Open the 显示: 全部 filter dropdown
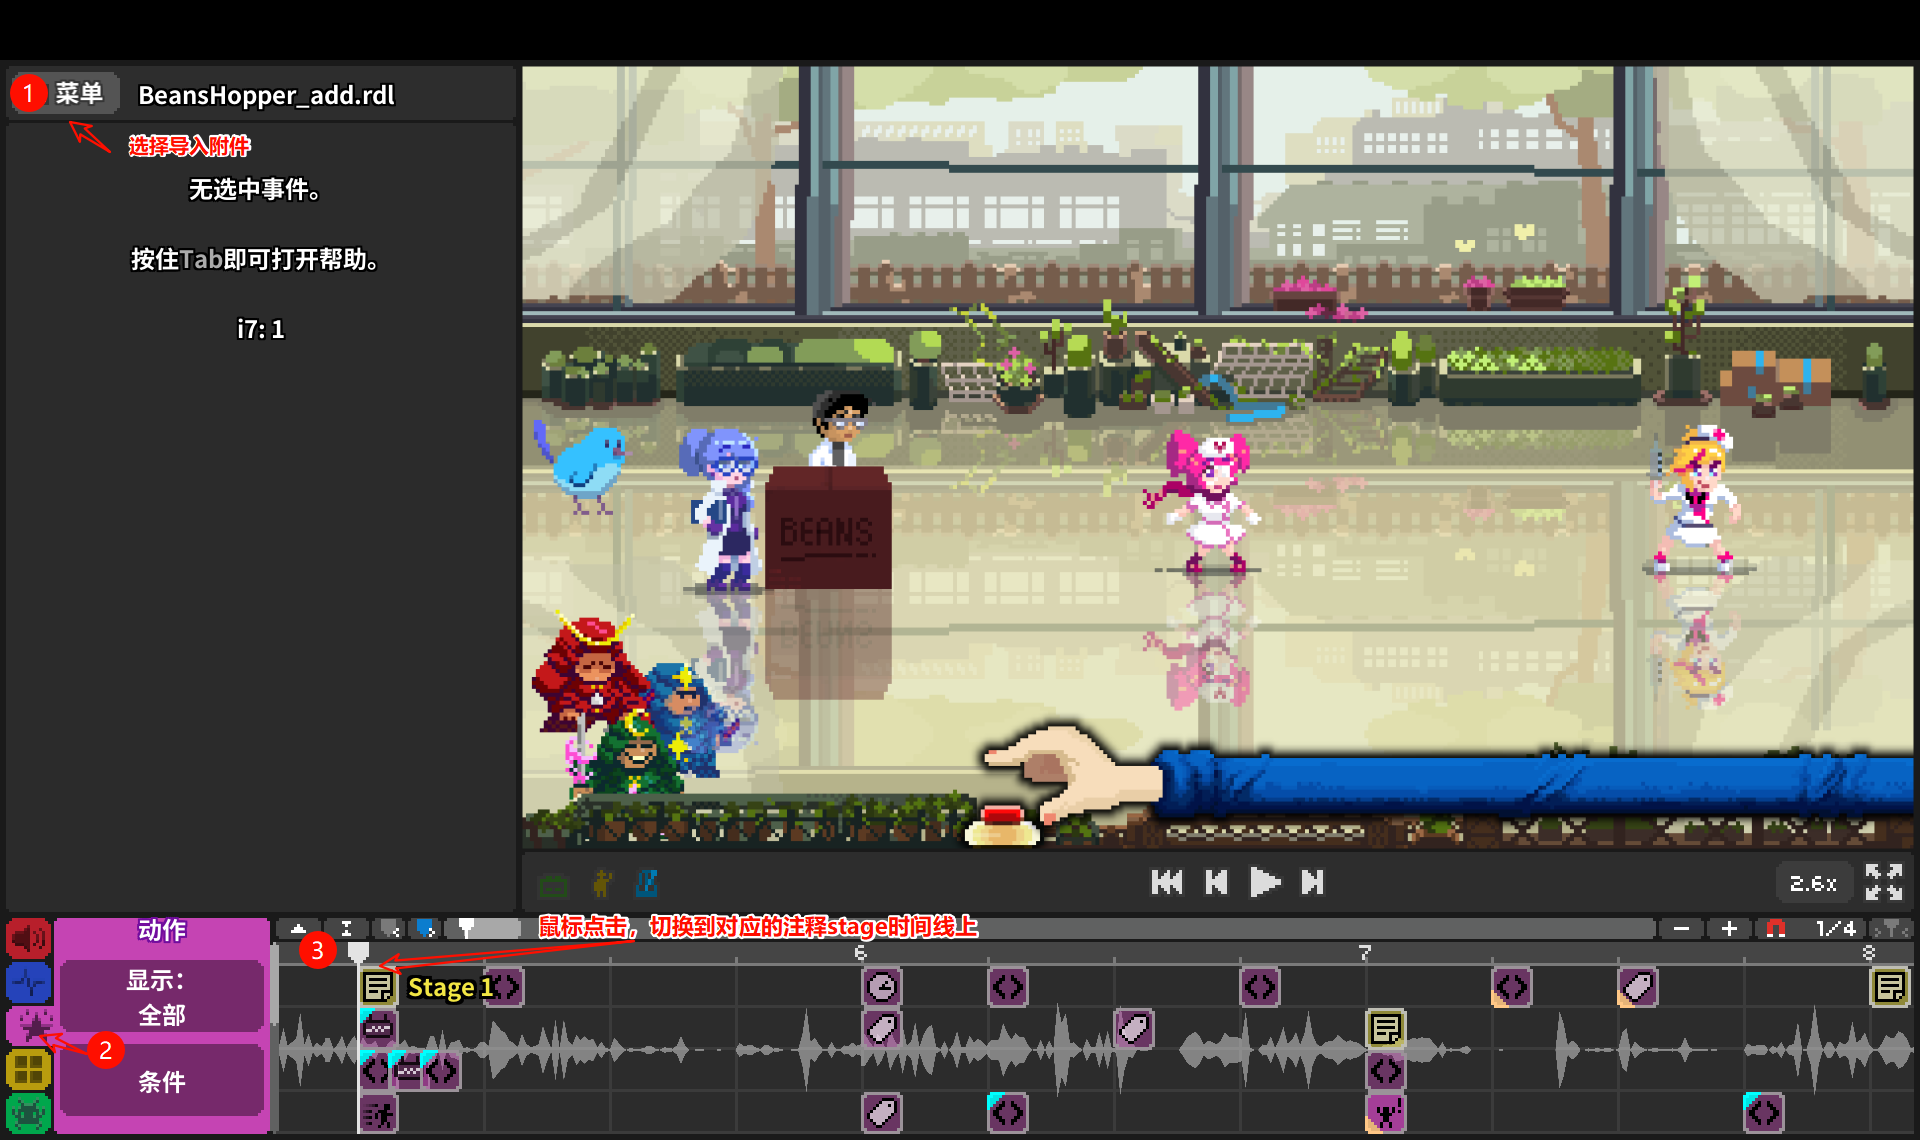 (161, 997)
